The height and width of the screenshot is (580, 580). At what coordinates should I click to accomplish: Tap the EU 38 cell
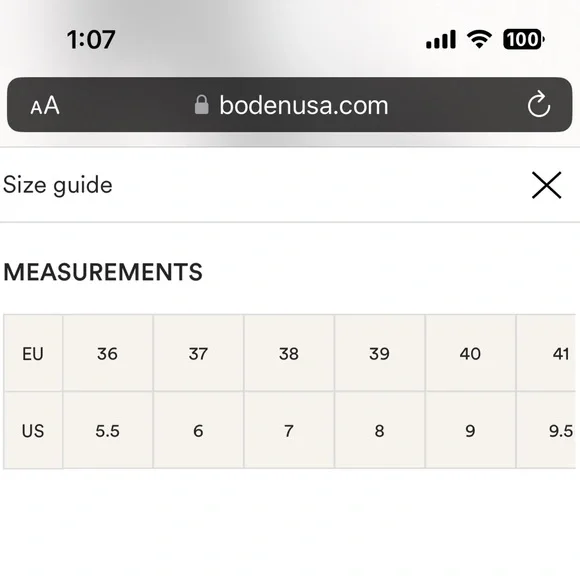point(289,353)
